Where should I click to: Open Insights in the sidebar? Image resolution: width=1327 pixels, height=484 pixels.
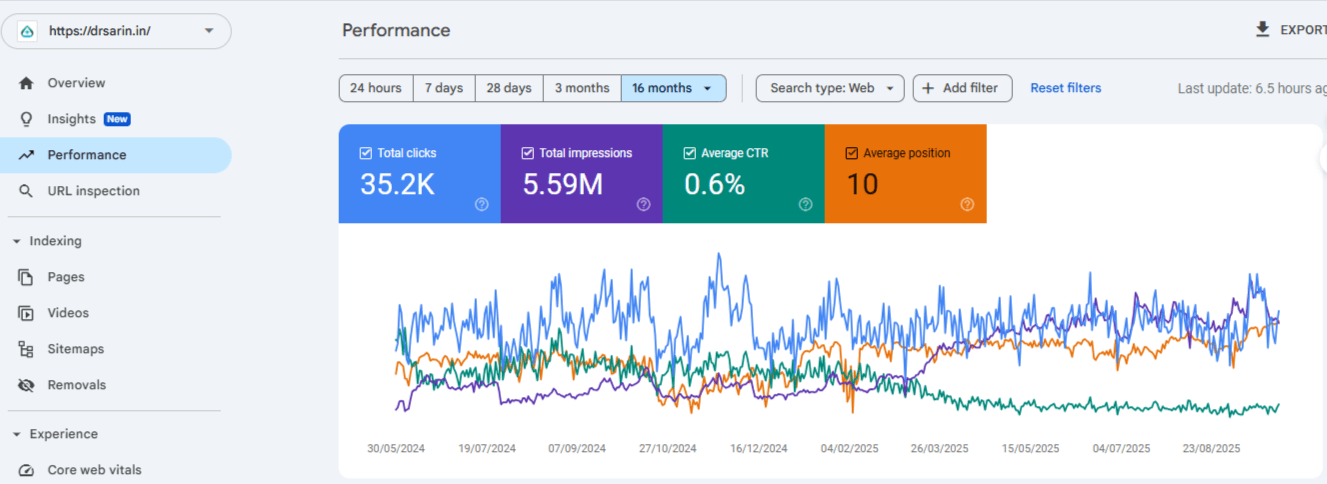pyautogui.click(x=115, y=119)
